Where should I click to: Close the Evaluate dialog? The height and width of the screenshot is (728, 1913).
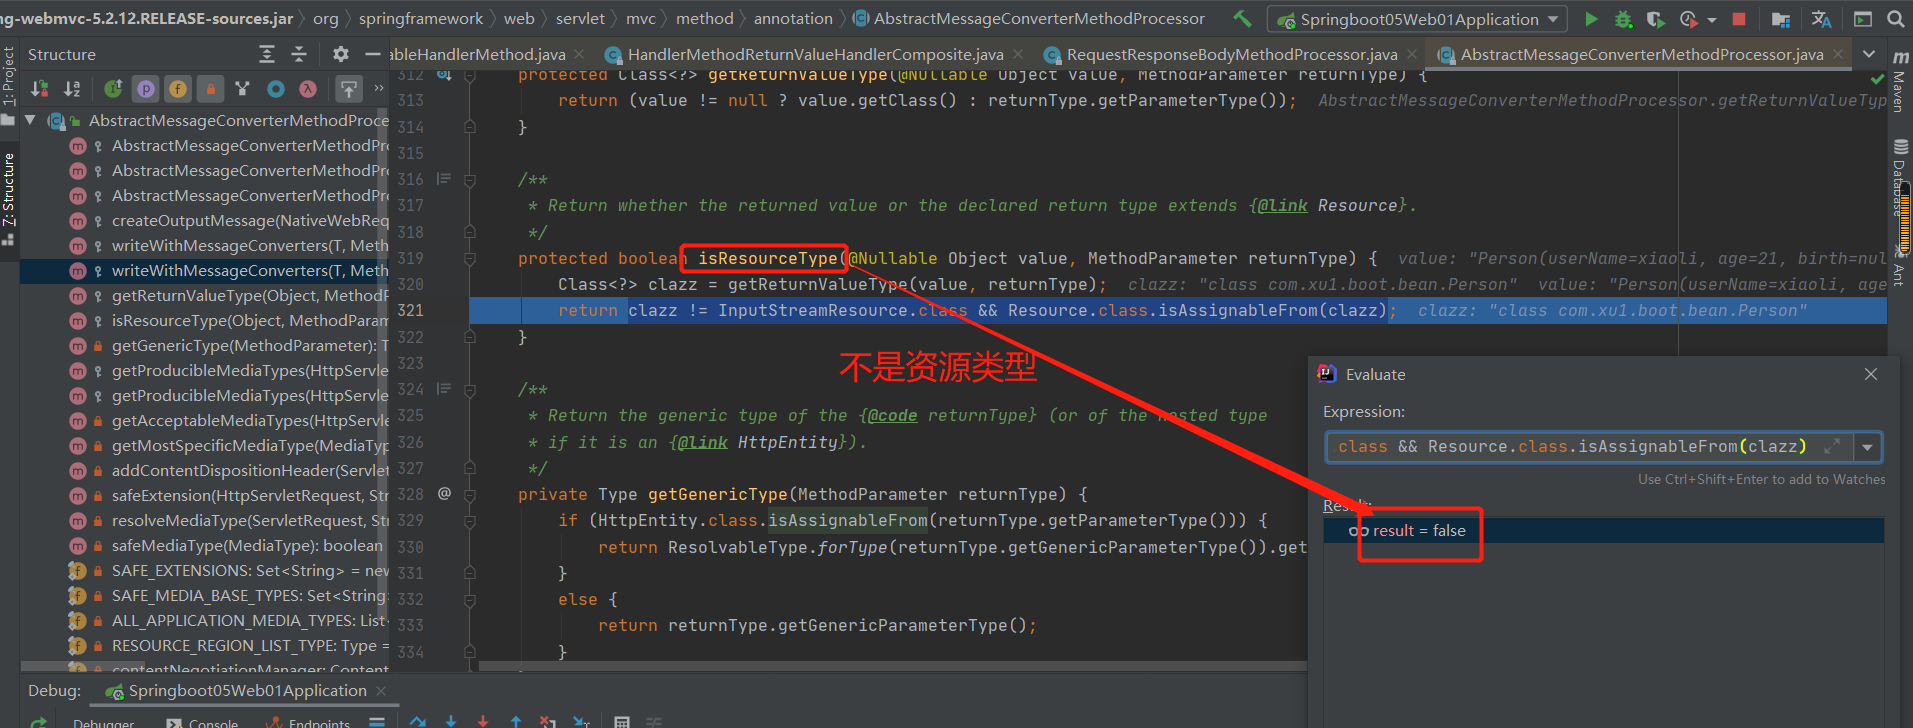pos(1871,374)
